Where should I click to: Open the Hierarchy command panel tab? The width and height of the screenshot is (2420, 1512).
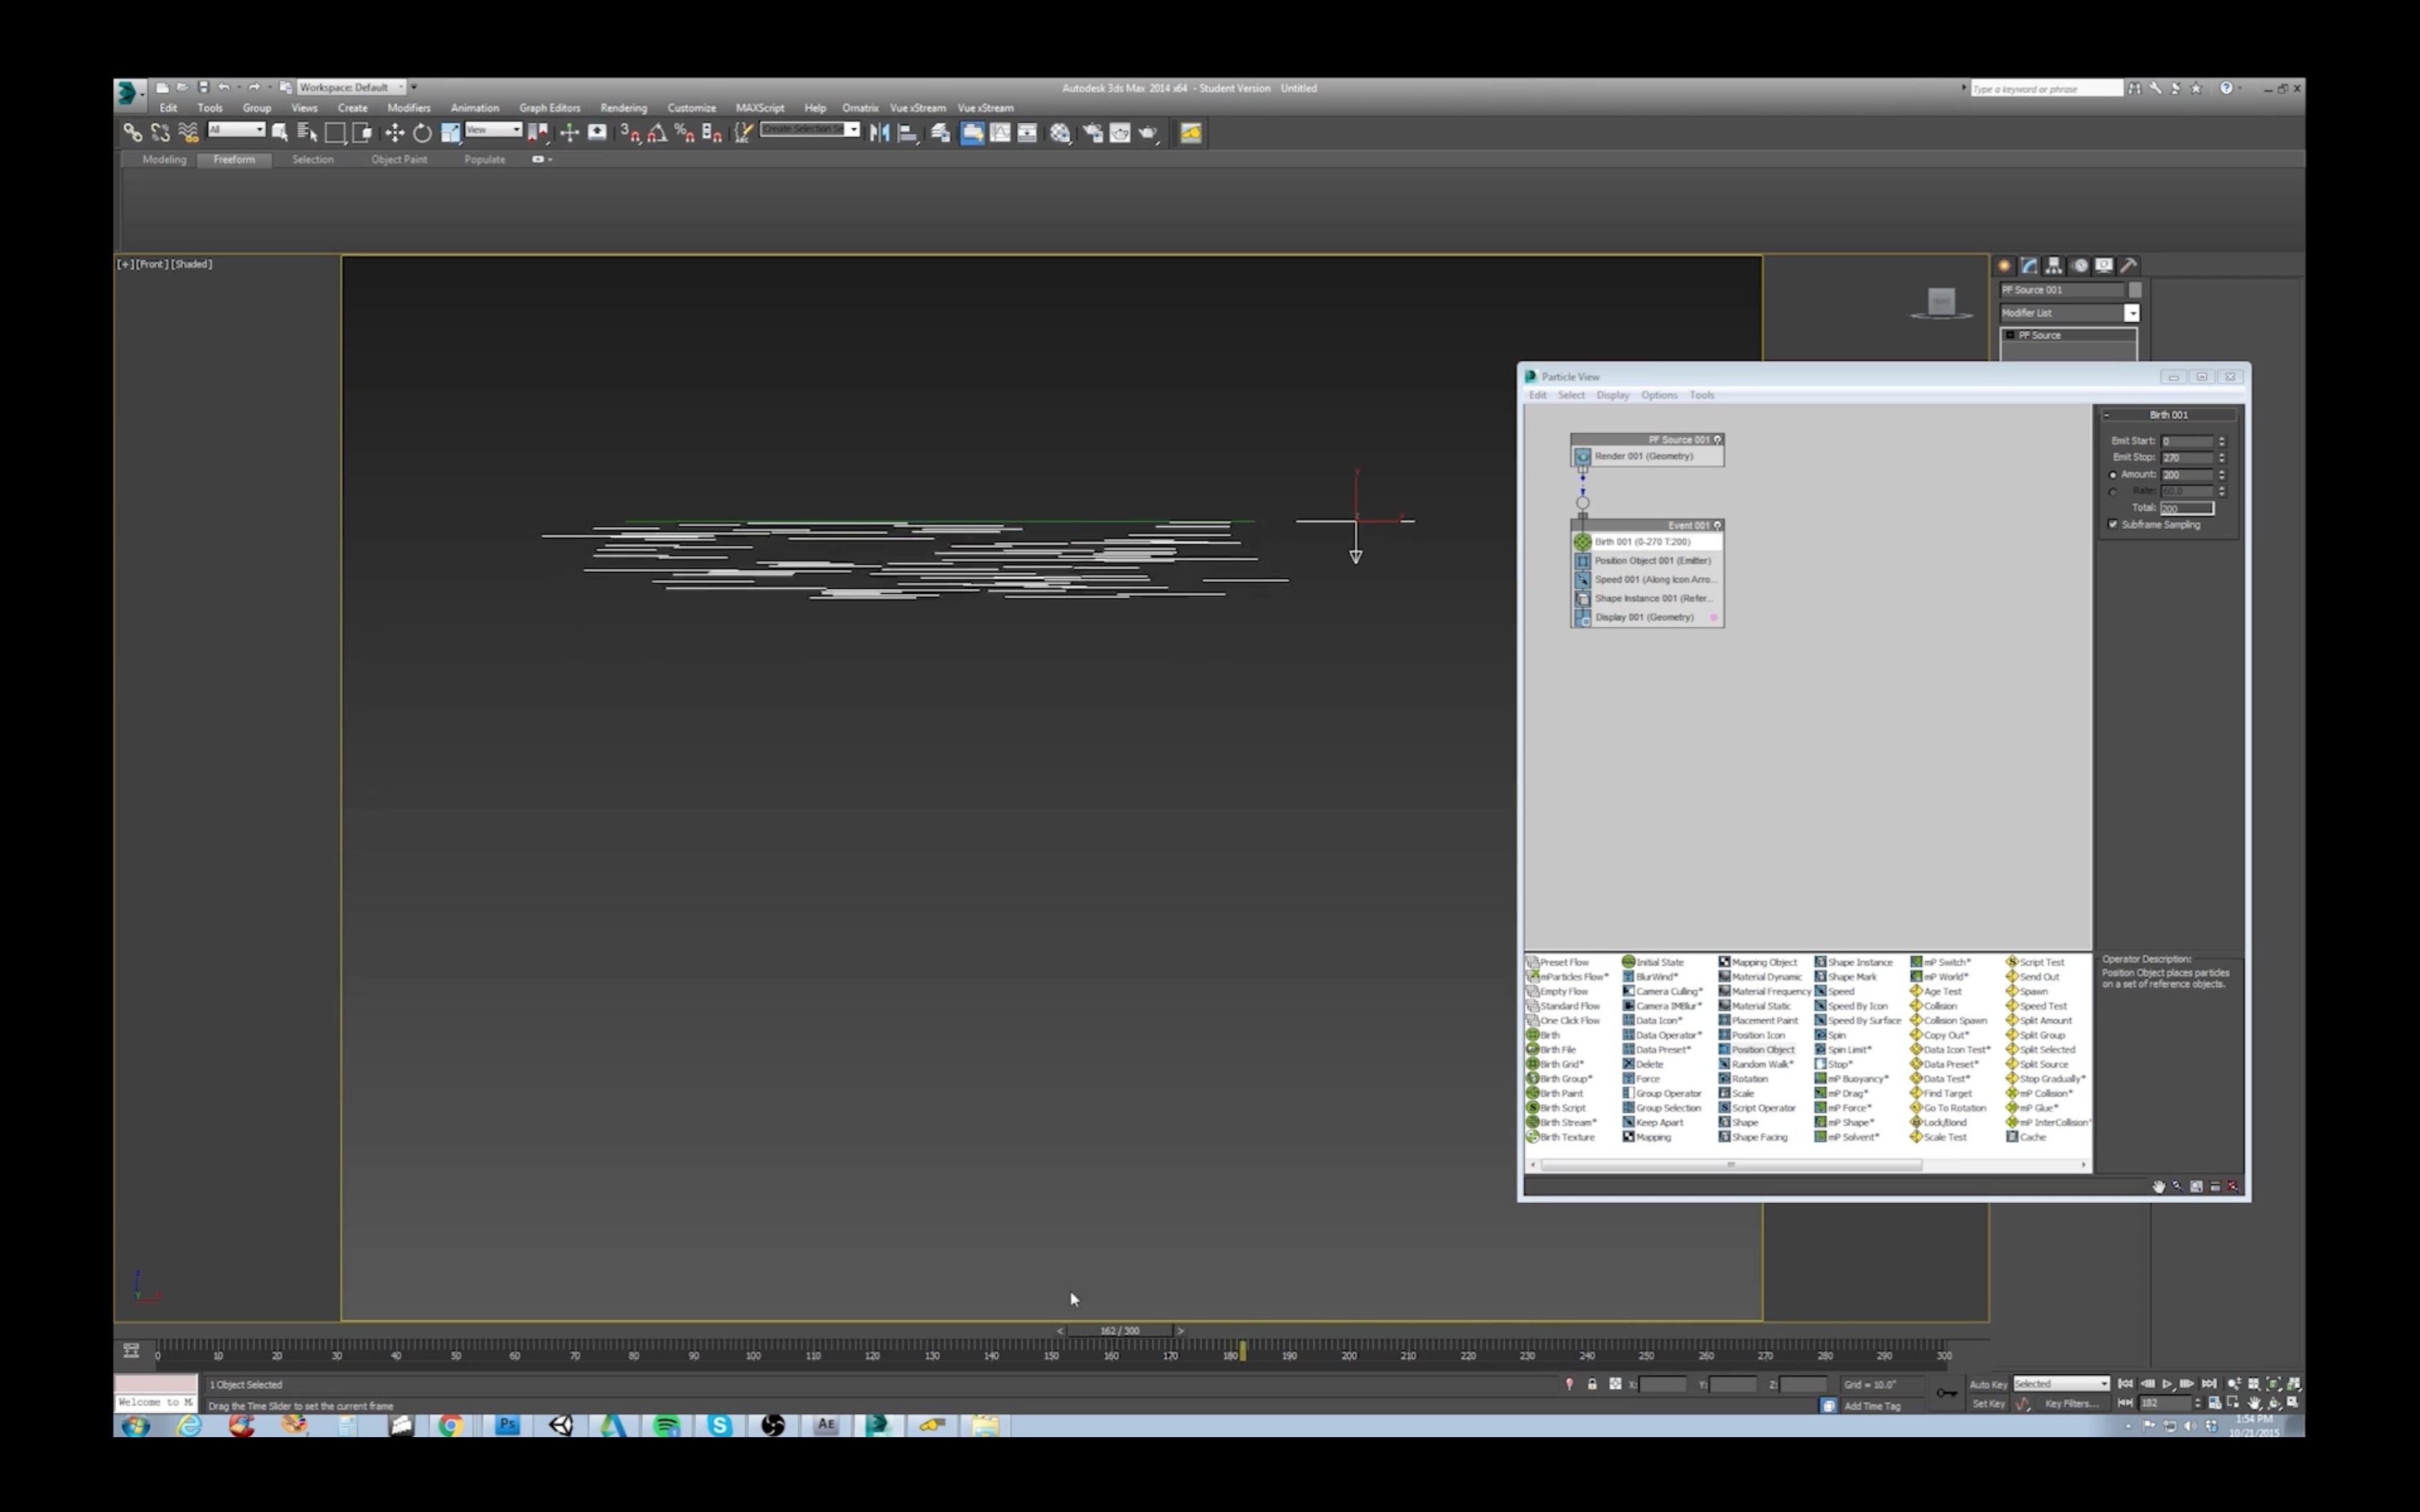click(2054, 265)
